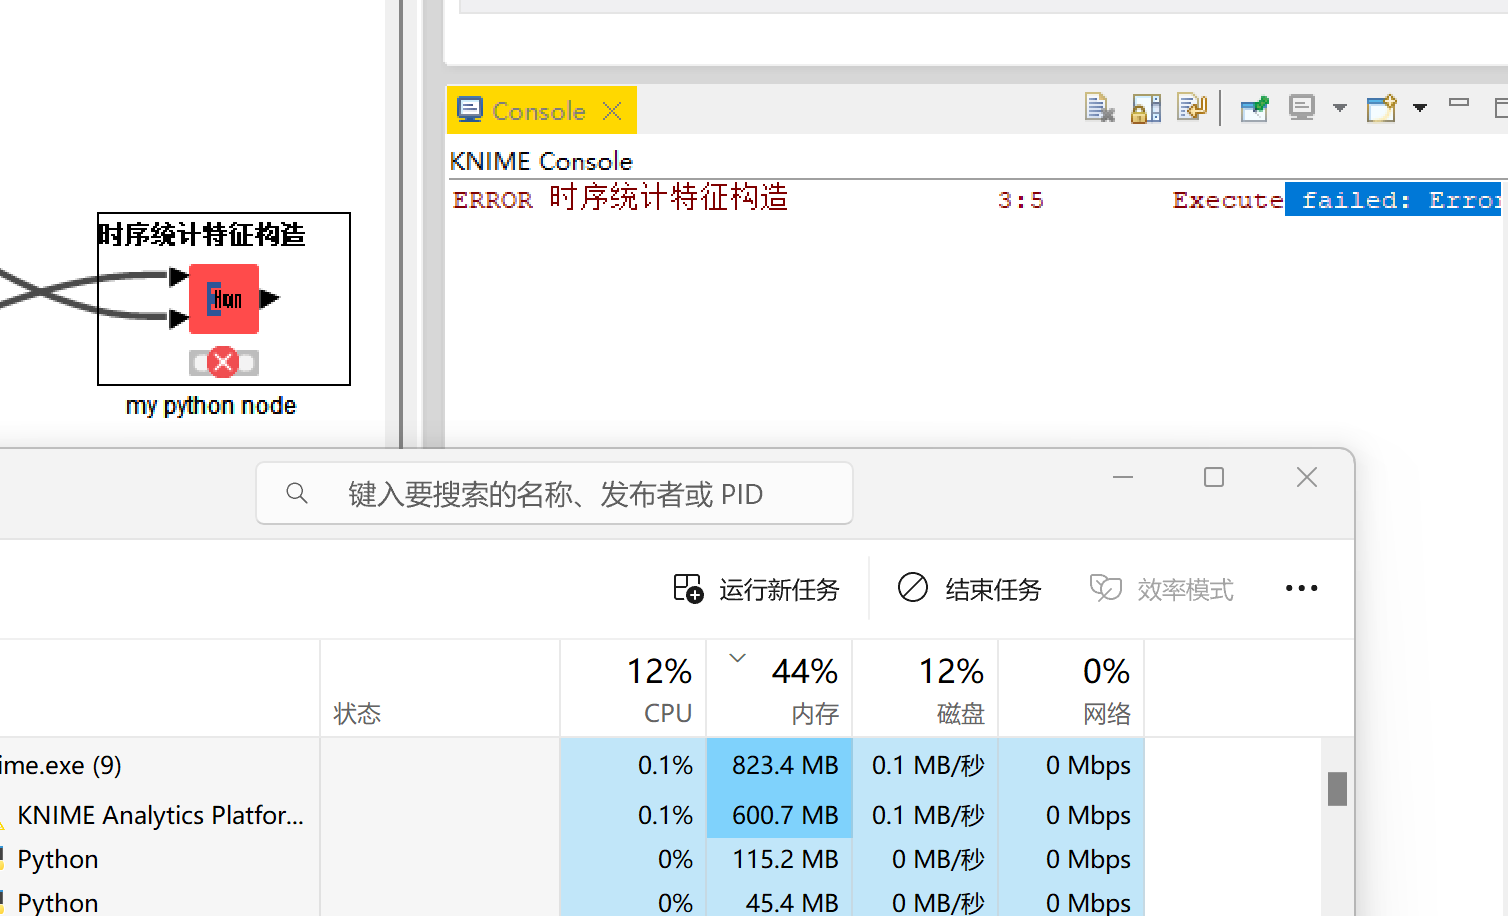The width and height of the screenshot is (1508, 916).
Task: Select the 效率模式 leaf icon
Action: [x=1105, y=588]
